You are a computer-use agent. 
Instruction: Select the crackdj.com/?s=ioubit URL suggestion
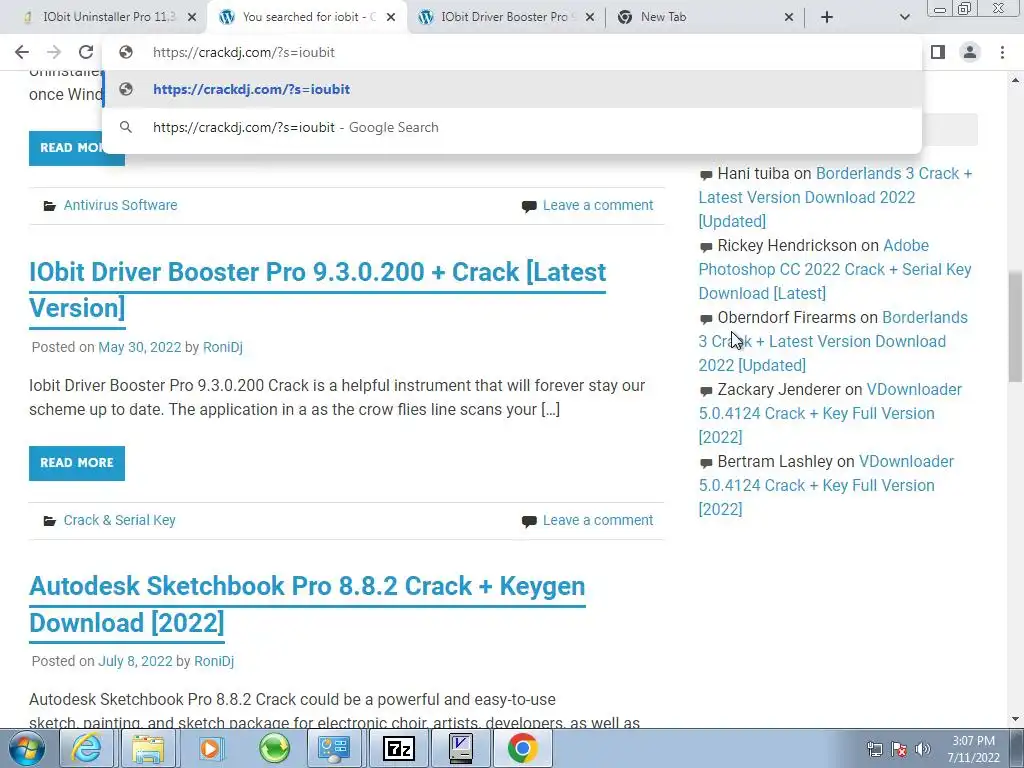pos(512,89)
